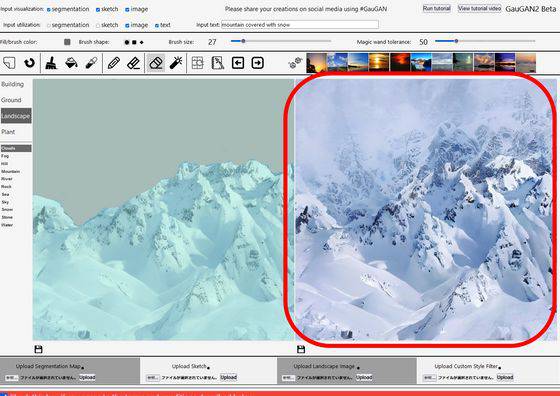Pick the eyedropper tool
560x396 pixels.
pos(91,63)
